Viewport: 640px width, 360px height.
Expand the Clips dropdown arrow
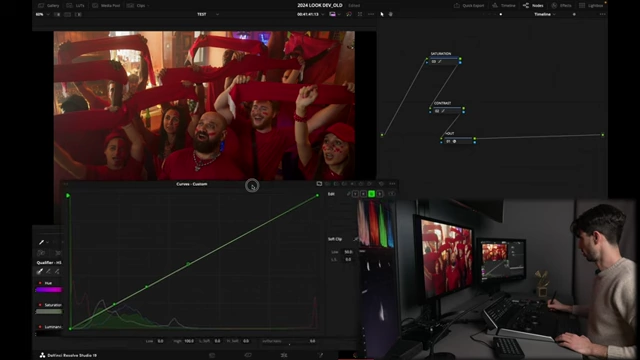(x=148, y=6)
